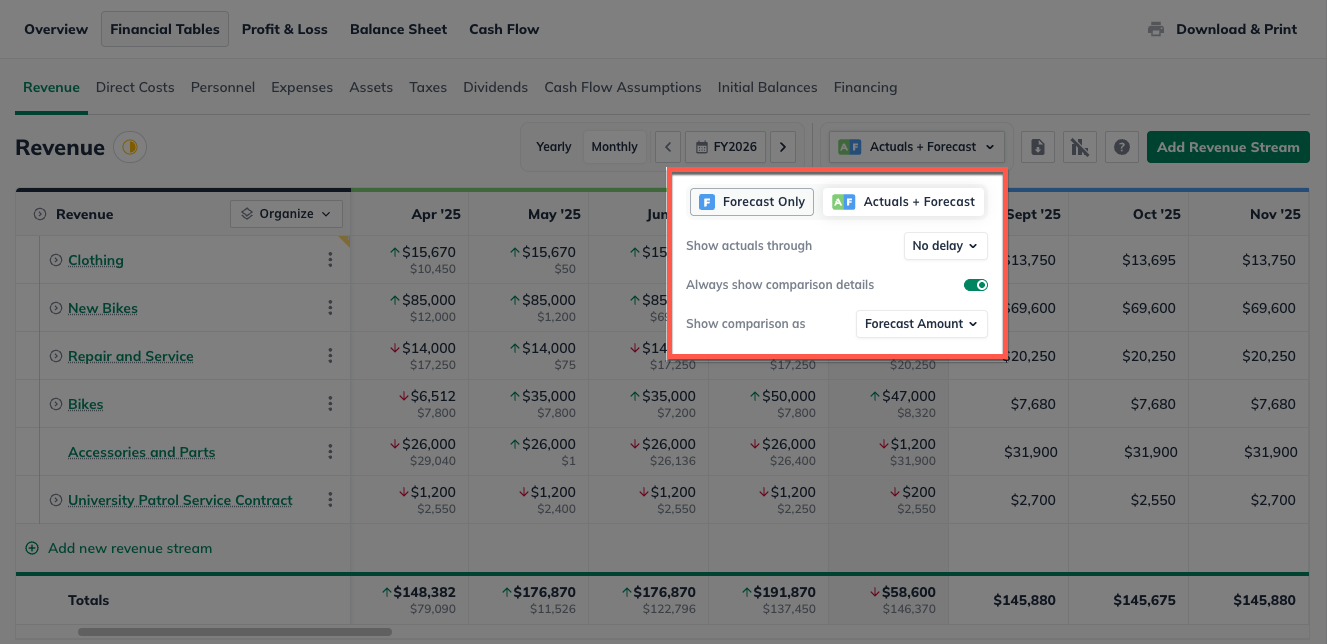Viewport: 1327px width, 644px height.
Task: Open the Forecast Amount comparison dropdown
Action: click(921, 324)
